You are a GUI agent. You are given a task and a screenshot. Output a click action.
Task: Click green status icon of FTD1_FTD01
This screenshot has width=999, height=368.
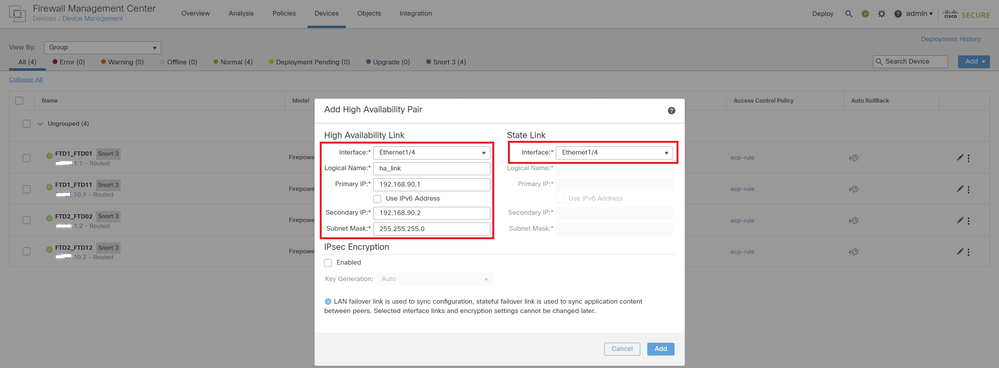[x=49, y=155]
